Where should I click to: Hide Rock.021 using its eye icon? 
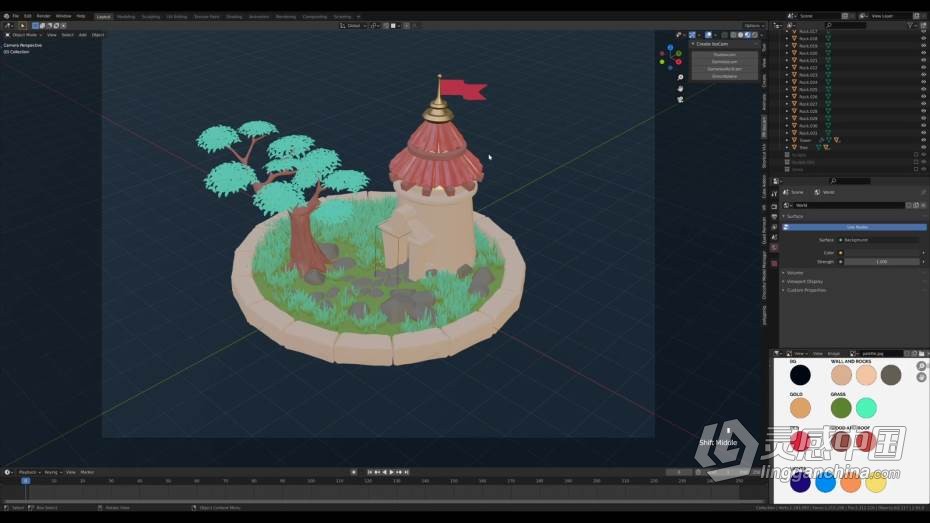(x=923, y=60)
